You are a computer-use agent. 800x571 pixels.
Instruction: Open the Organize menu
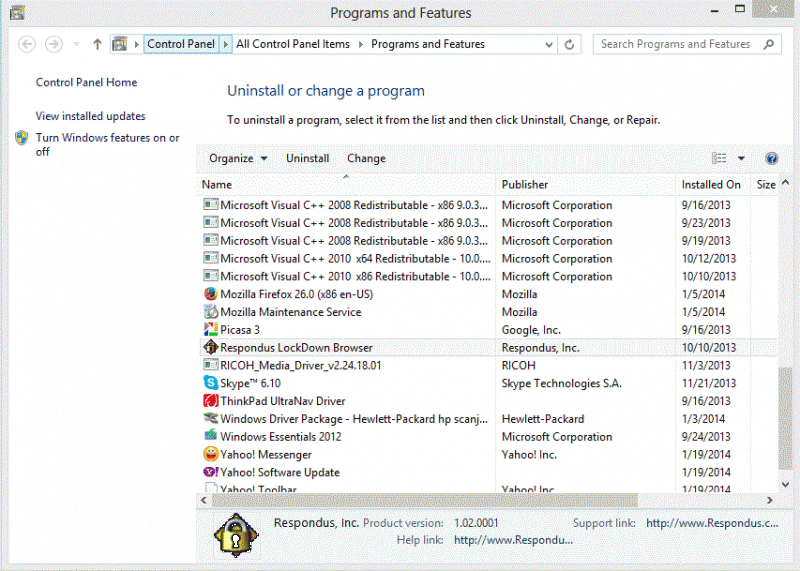[238, 158]
